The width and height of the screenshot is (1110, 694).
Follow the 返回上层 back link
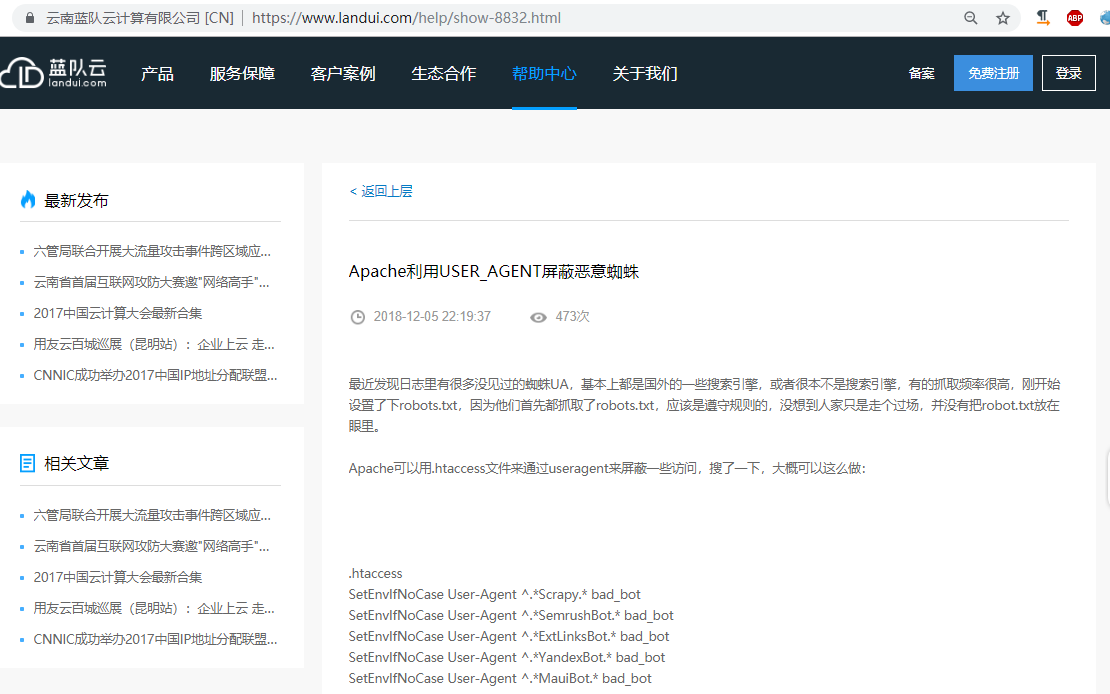[x=381, y=191]
